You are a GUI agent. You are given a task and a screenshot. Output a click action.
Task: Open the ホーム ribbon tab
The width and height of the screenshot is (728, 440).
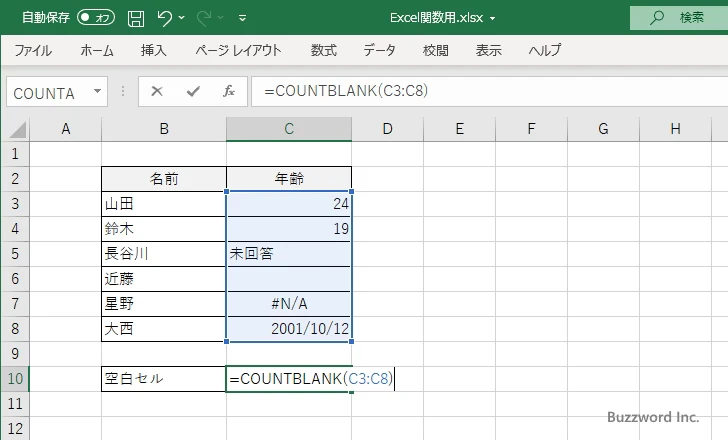97,50
